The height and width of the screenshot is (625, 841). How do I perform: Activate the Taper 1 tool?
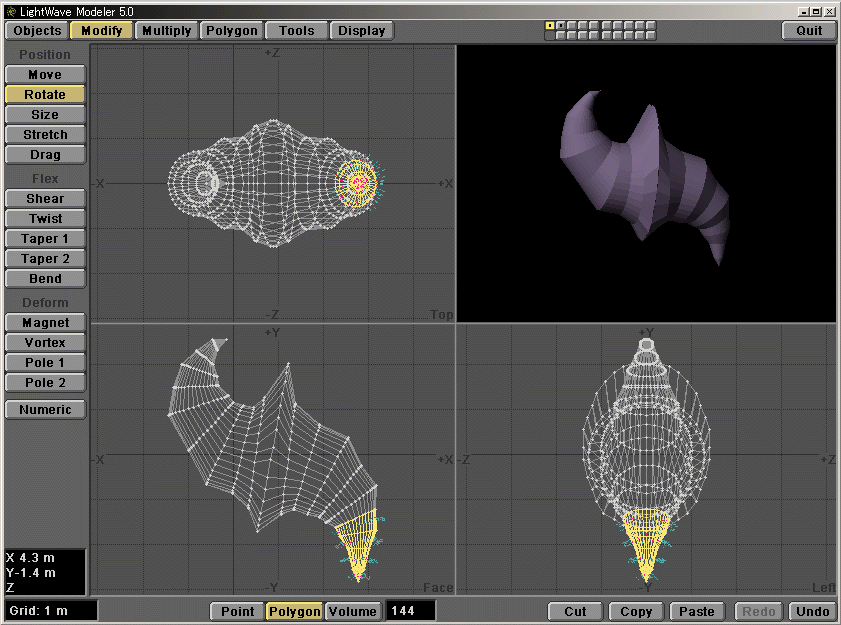44,238
